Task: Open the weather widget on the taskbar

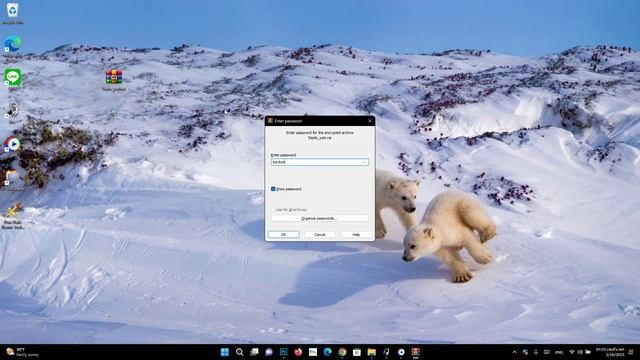Action: coord(22,352)
